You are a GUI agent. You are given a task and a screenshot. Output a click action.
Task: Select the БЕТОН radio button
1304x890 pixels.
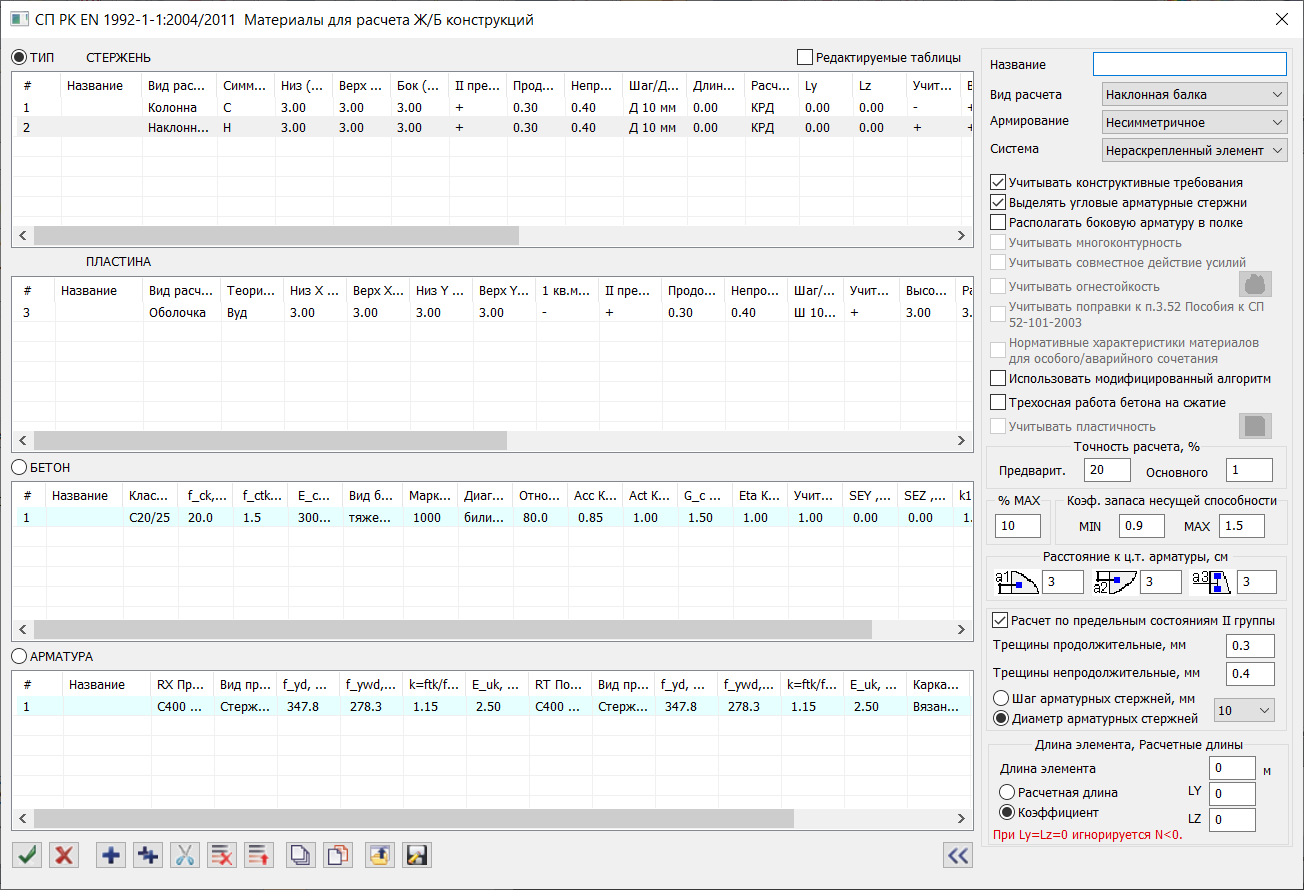(19, 467)
